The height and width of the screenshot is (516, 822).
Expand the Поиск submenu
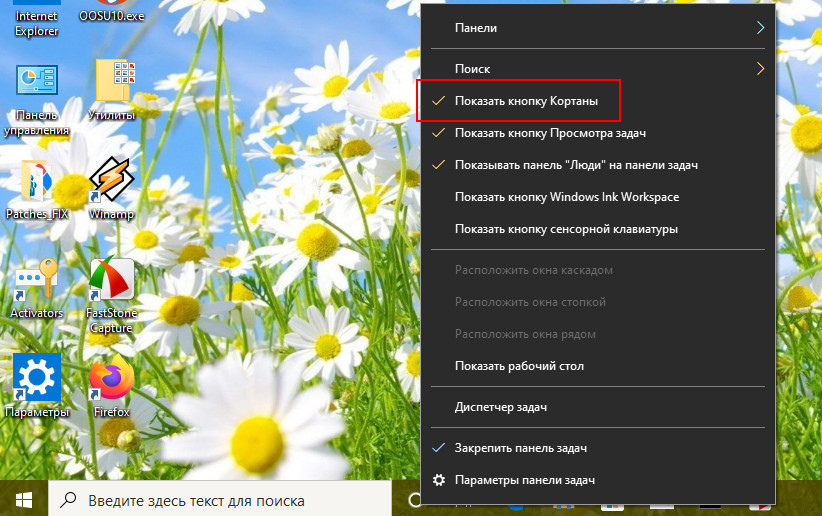[598, 69]
